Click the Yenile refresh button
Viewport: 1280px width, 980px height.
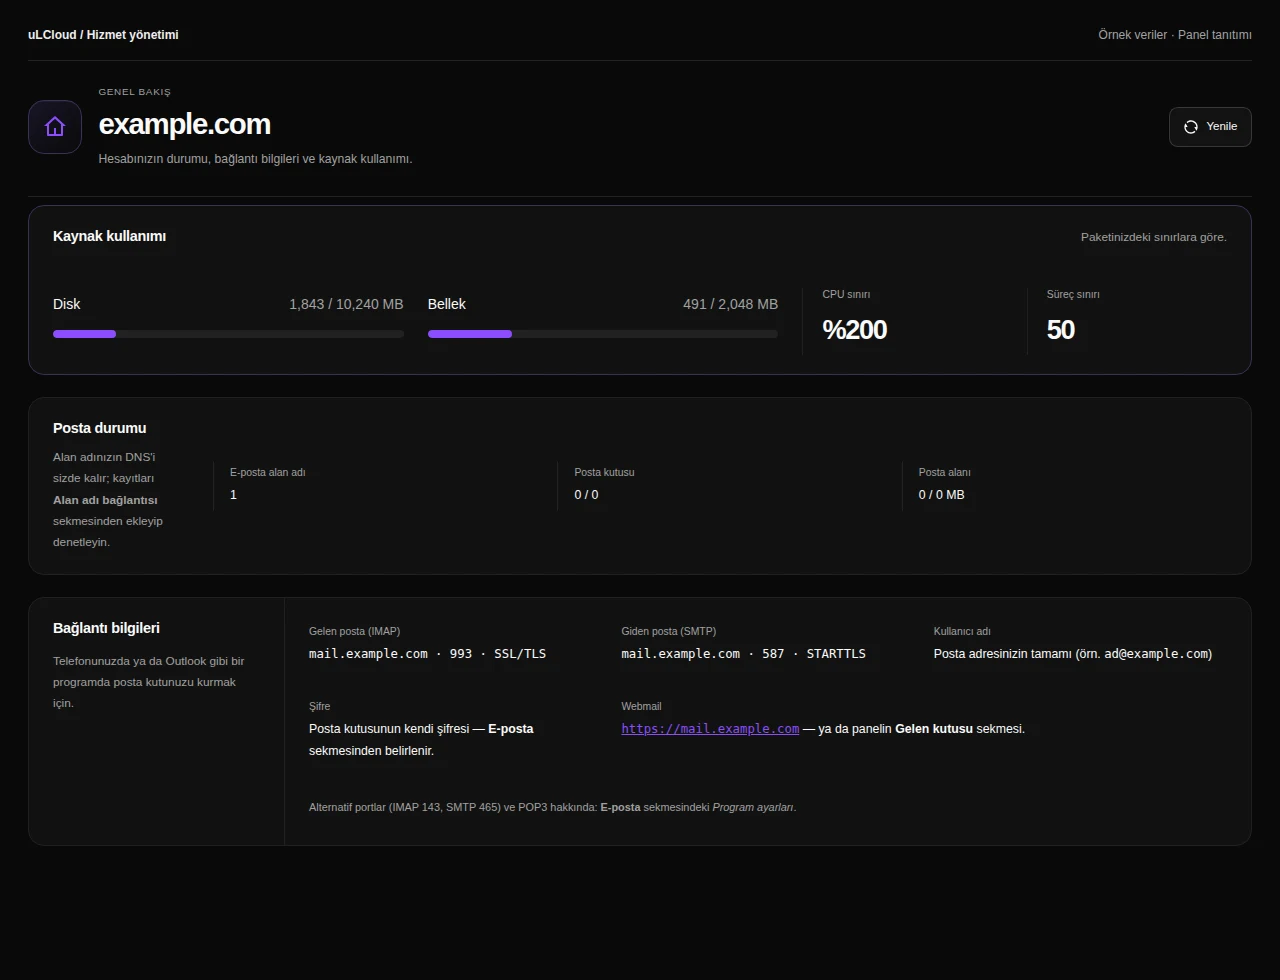1210,127
